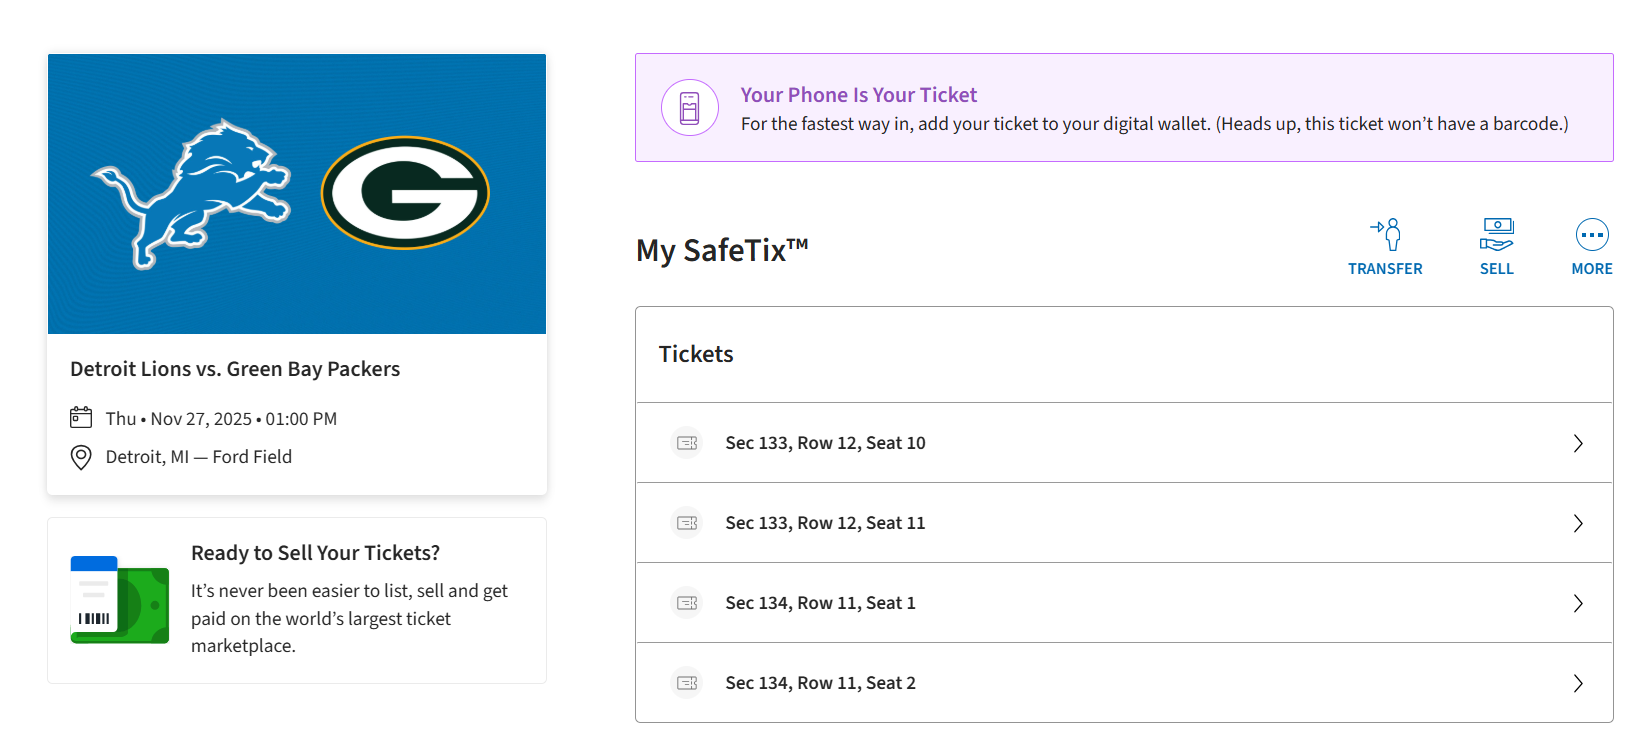Click the Ready to Sell Your Tickets heading
Screen dimensions: 1640x737
pos(315,553)
